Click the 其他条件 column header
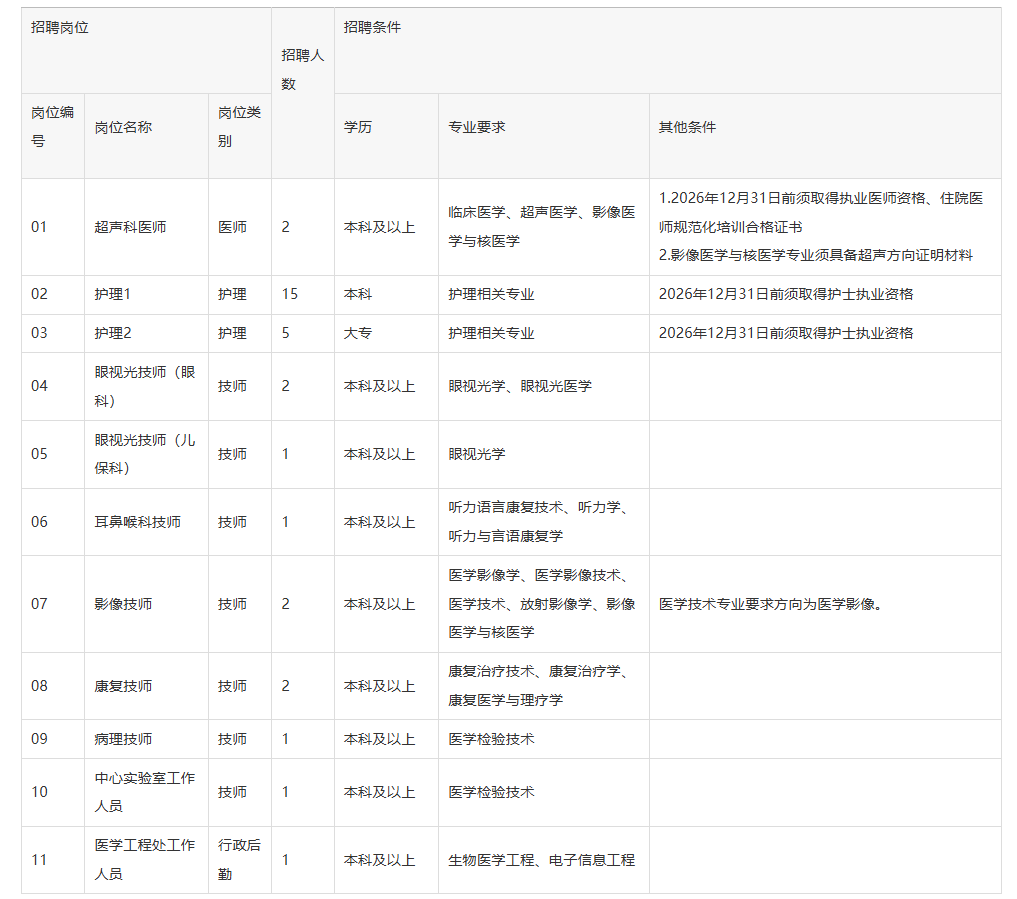 click(687, 128)
